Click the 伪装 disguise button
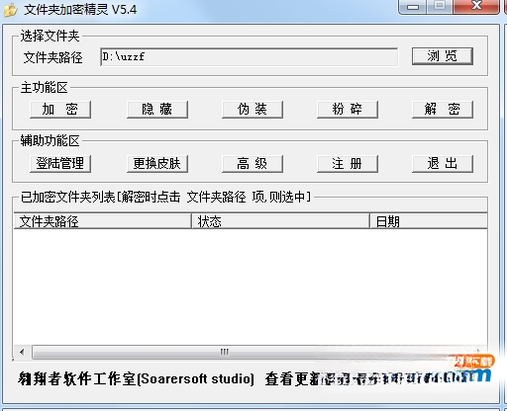507x411 pixels. [x=252, y=109]
